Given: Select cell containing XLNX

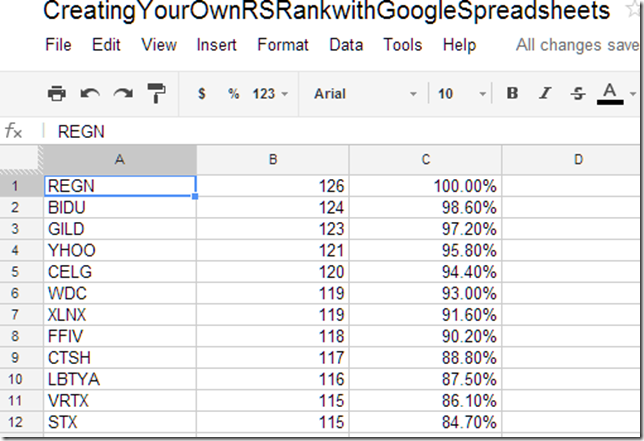Looking at the screenshot, I should (x=120, y=315).
